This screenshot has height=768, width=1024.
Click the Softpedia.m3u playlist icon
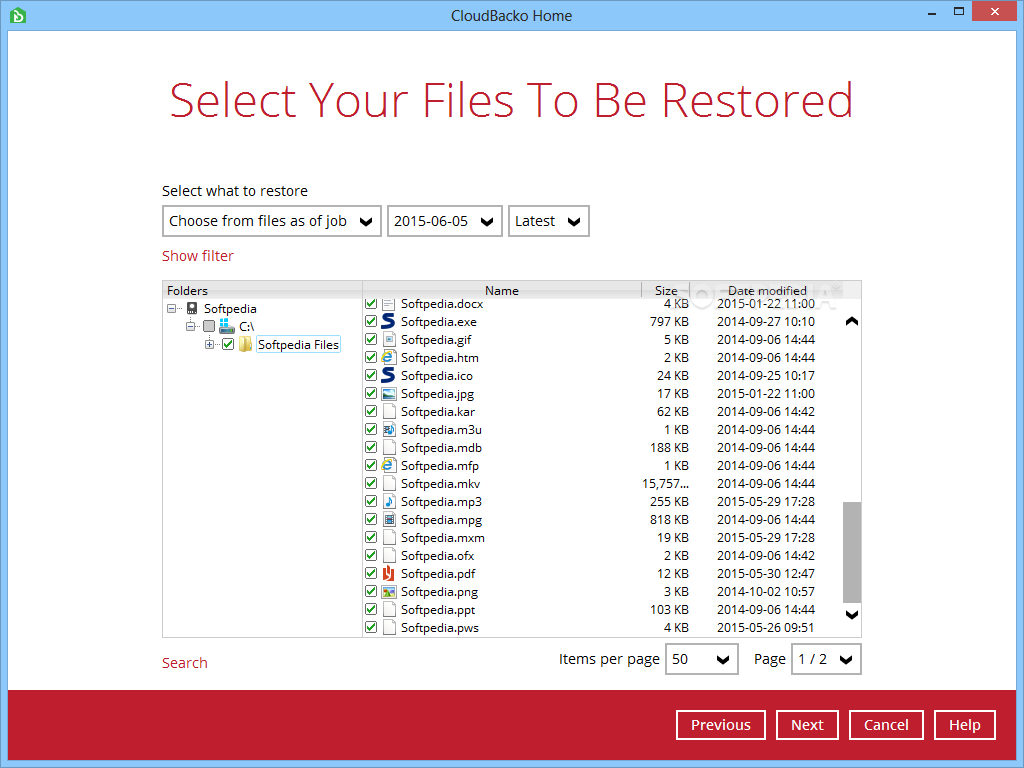389,430
